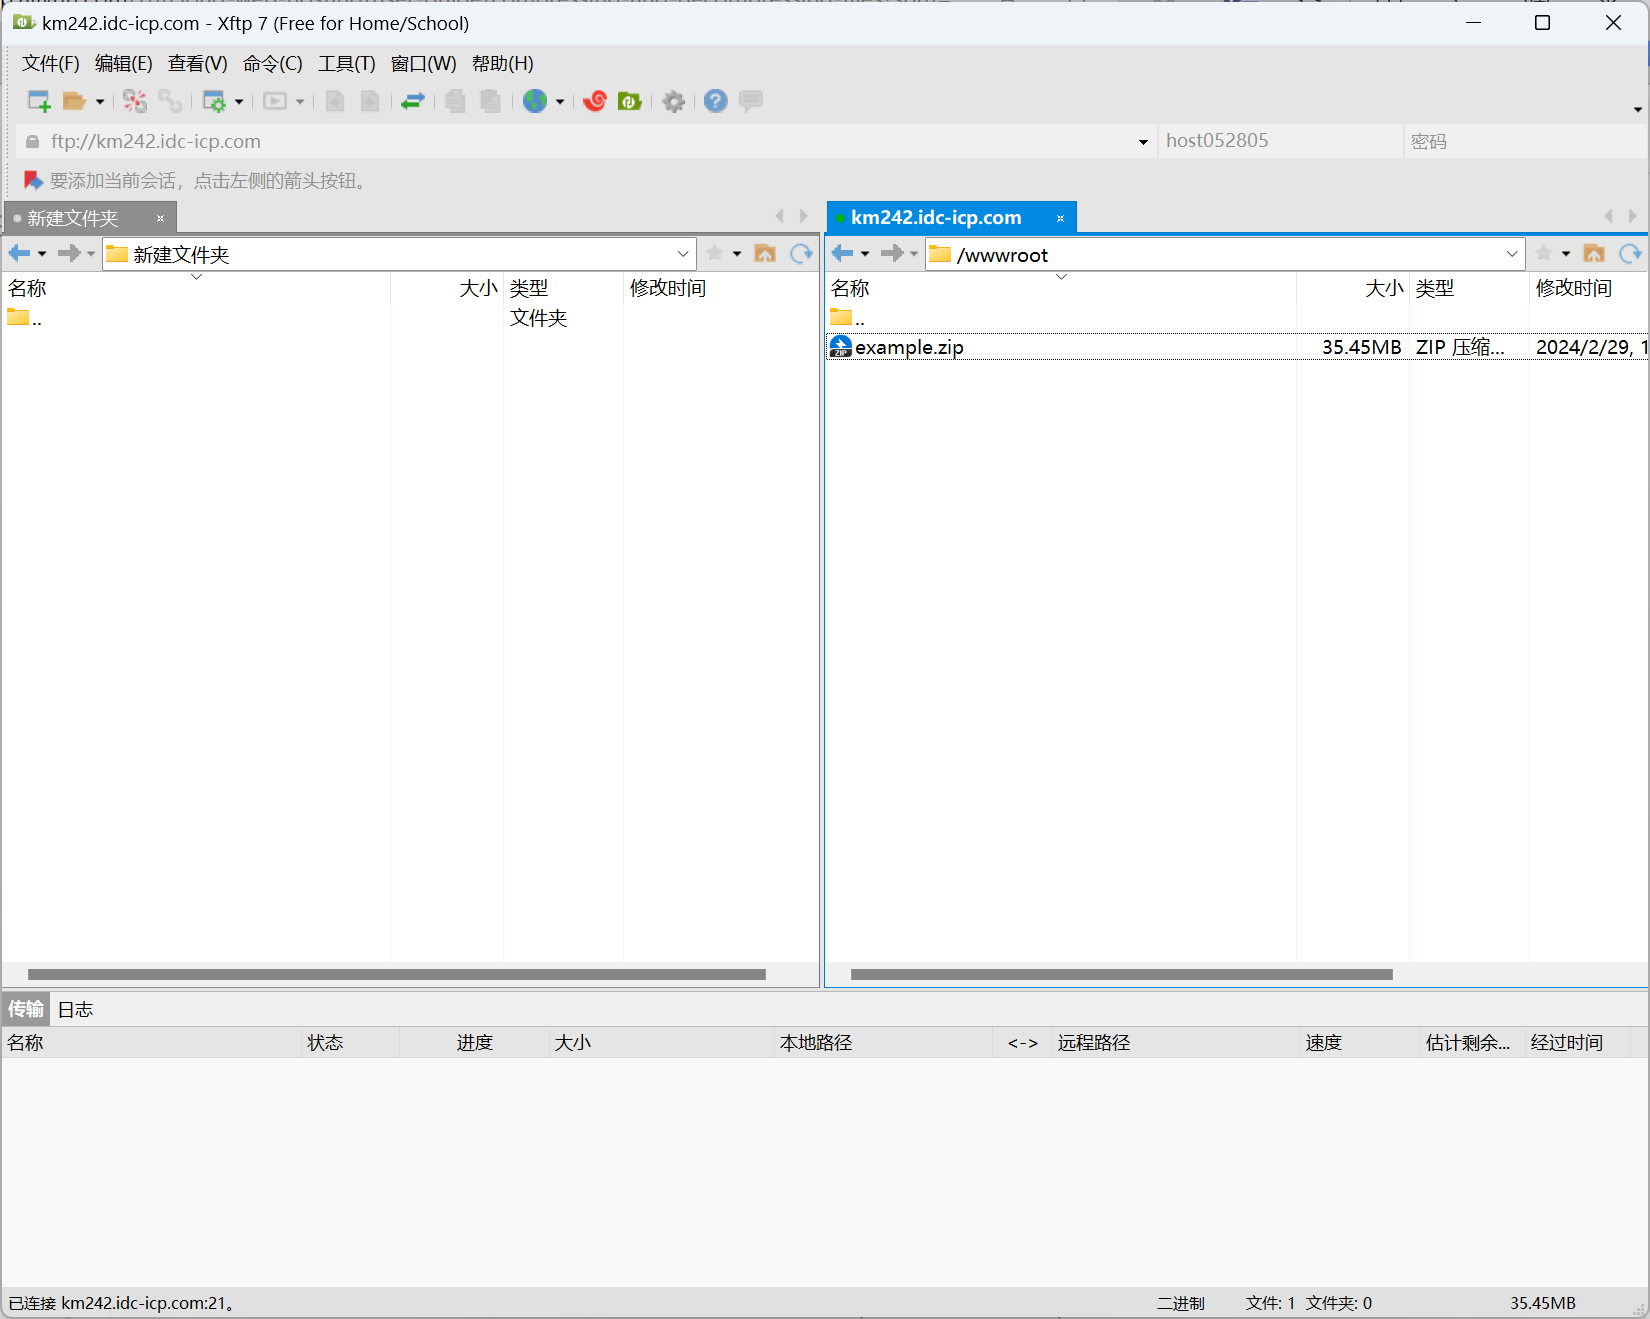Click the add-session red flag arrow icon
Image resolution: width=1650 pixels, height=1319 pixels.
point(33,180)
